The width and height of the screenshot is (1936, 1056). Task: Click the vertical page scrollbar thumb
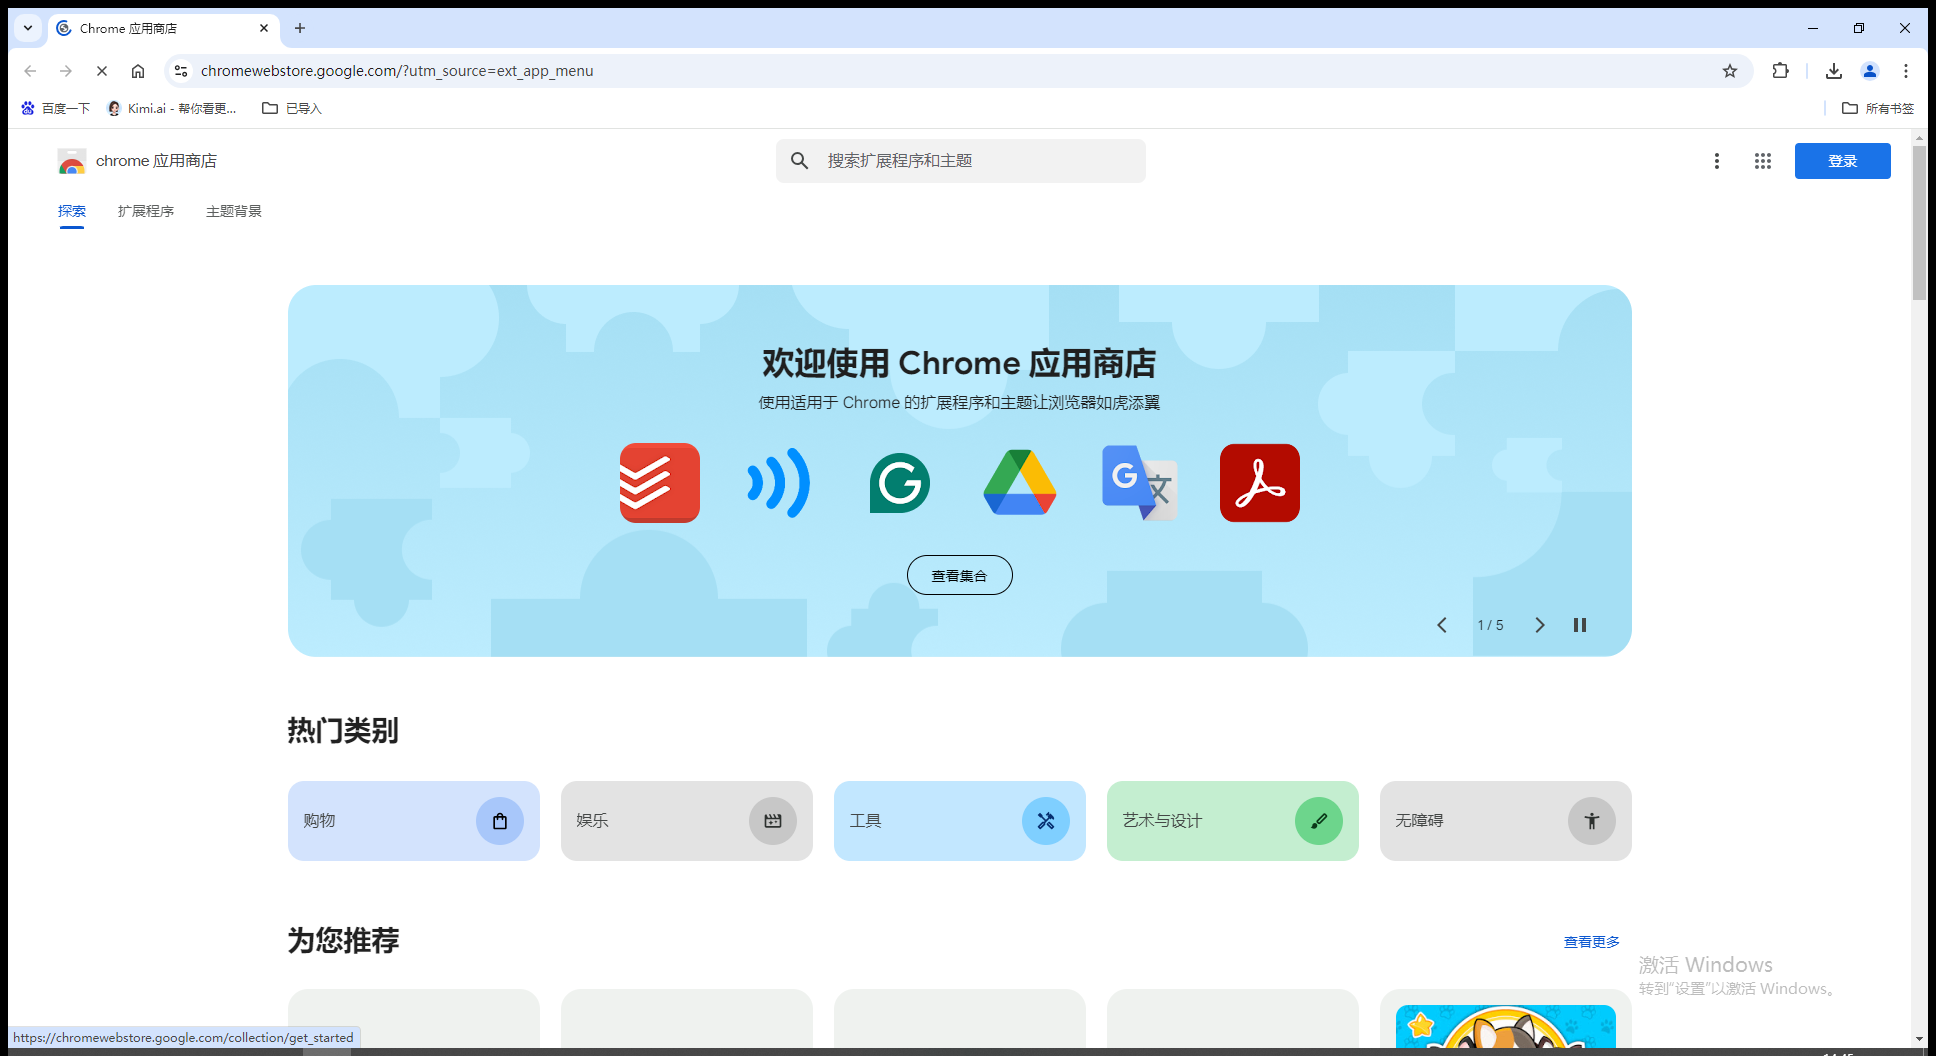click(x=1919, y=223)
